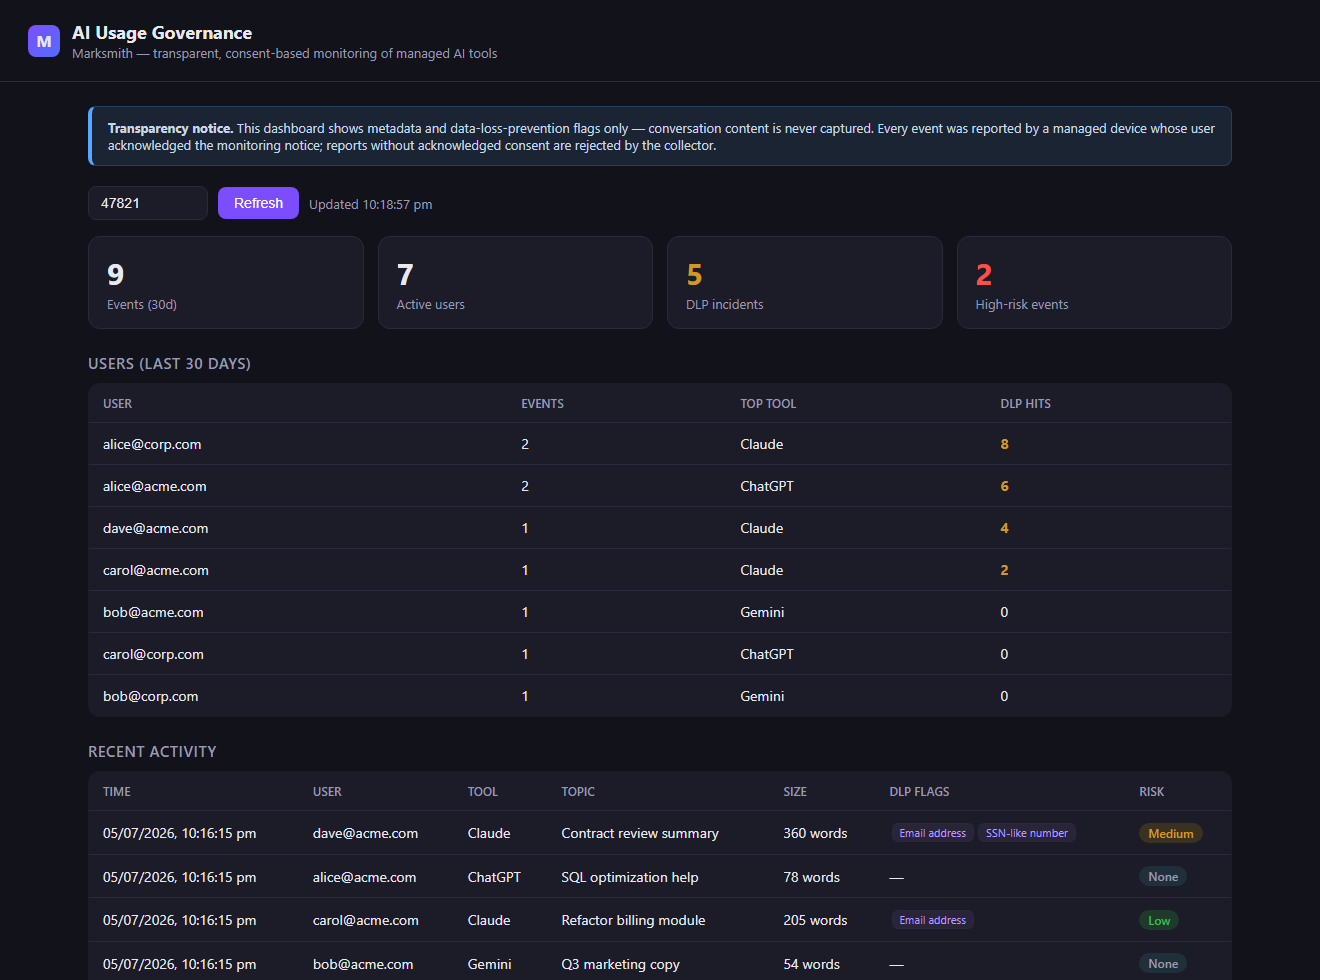Screen dimensions: 1320x980
Task: Click the Email address flag on dave's activity
Action: pos(932,833)
